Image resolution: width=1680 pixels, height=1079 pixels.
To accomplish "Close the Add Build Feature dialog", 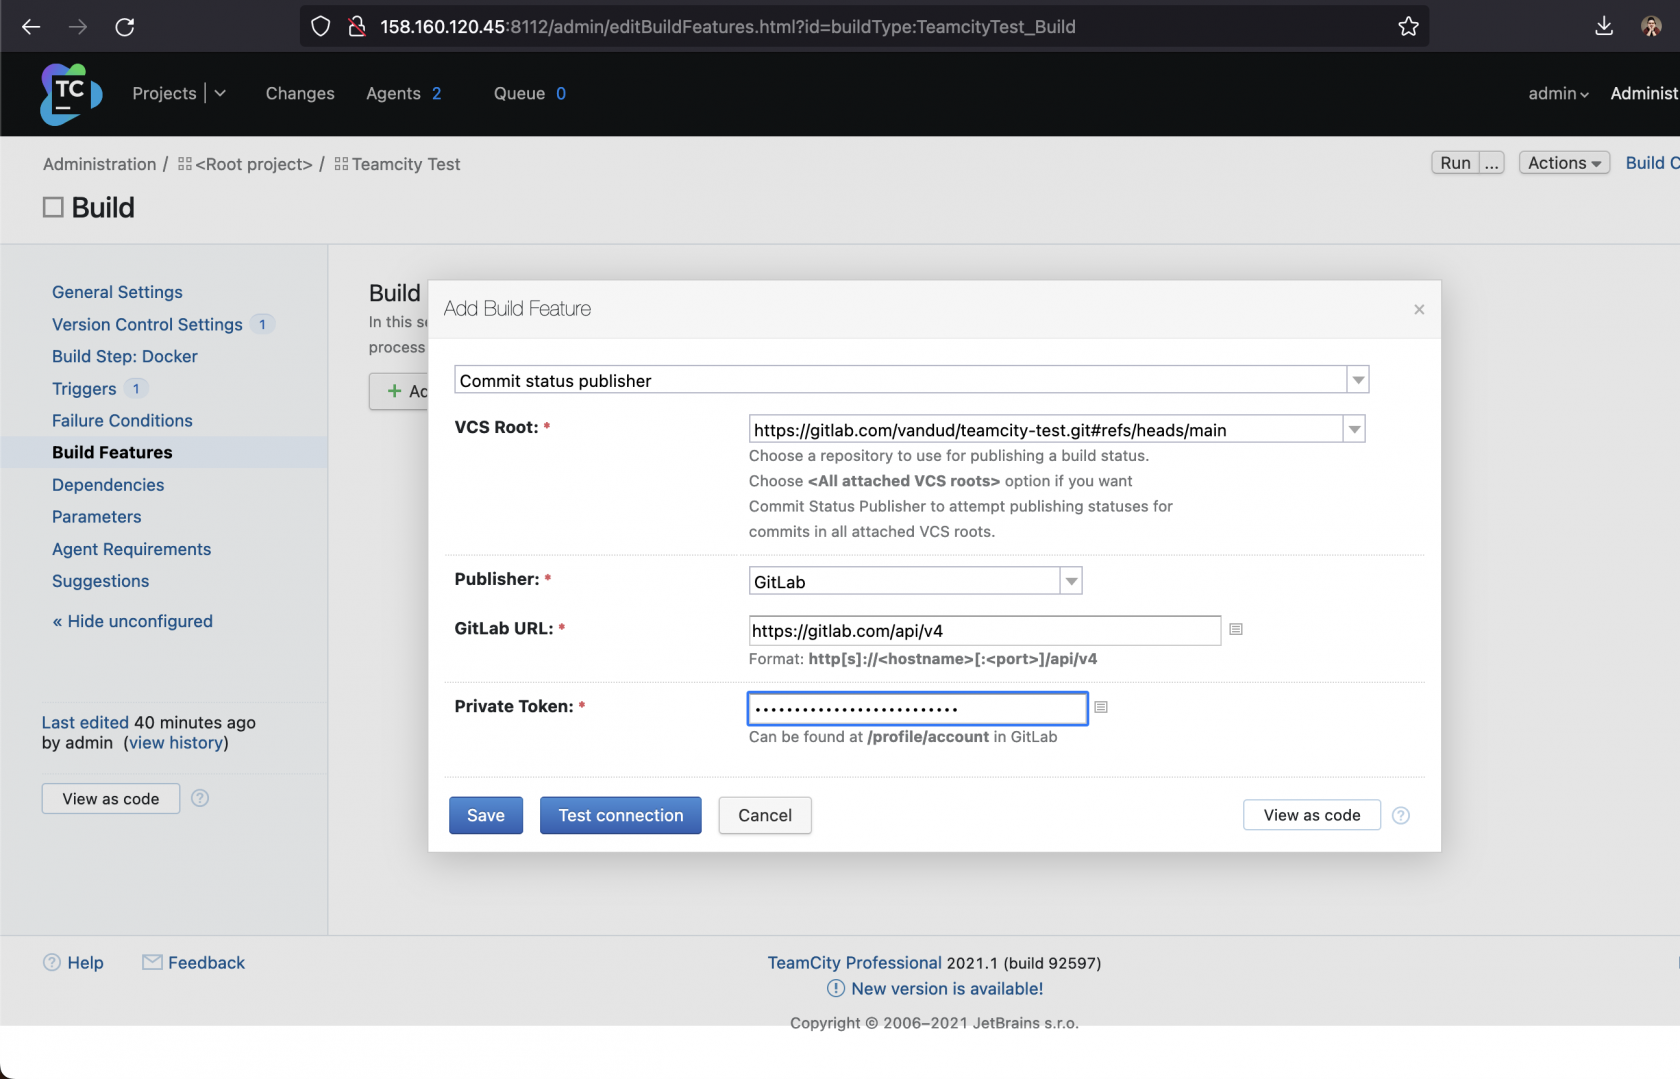I will click(1419, 310).
